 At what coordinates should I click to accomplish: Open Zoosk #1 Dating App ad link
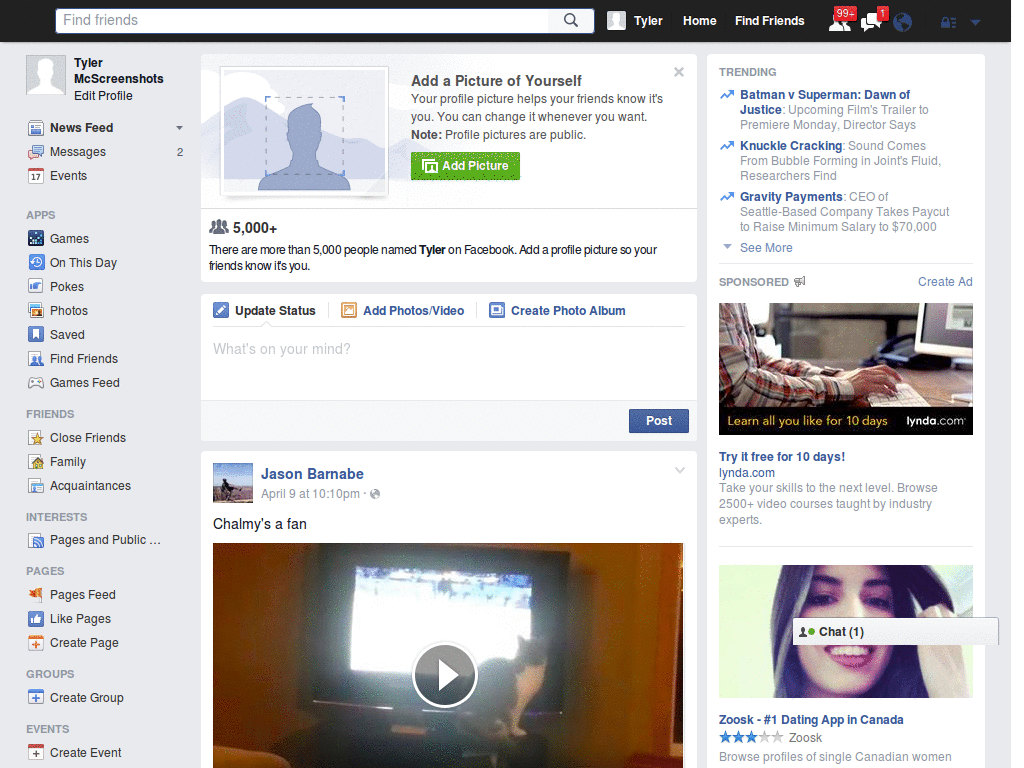pyautogui.click(x=811, y=720)
